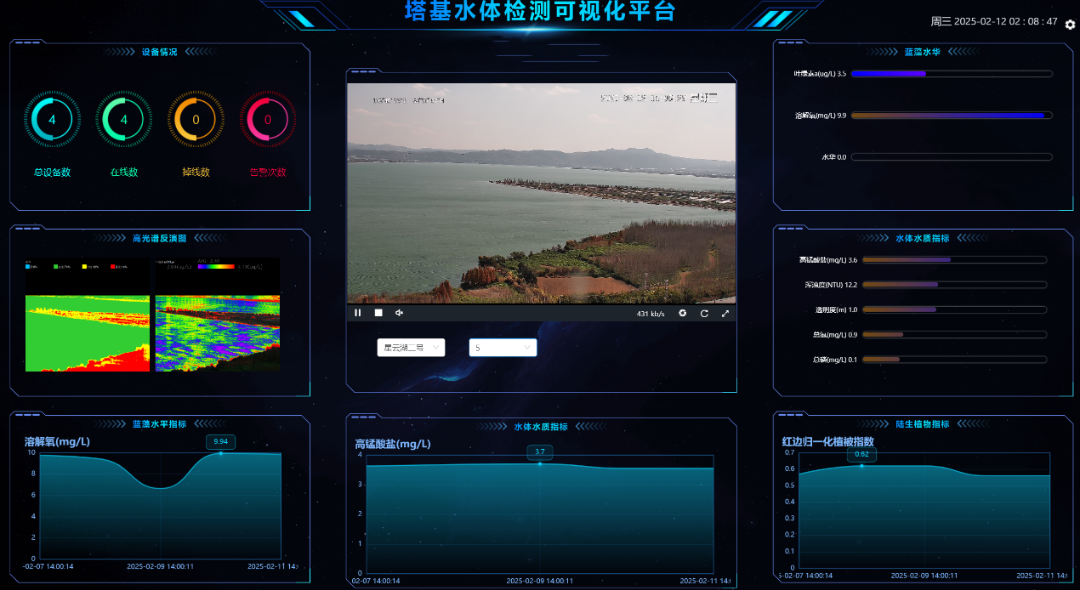Image resolution: width=1080 pixels, height=590 pixels.
Task: Click the red 告警次数 ring gauge
Action: point(268,120)
